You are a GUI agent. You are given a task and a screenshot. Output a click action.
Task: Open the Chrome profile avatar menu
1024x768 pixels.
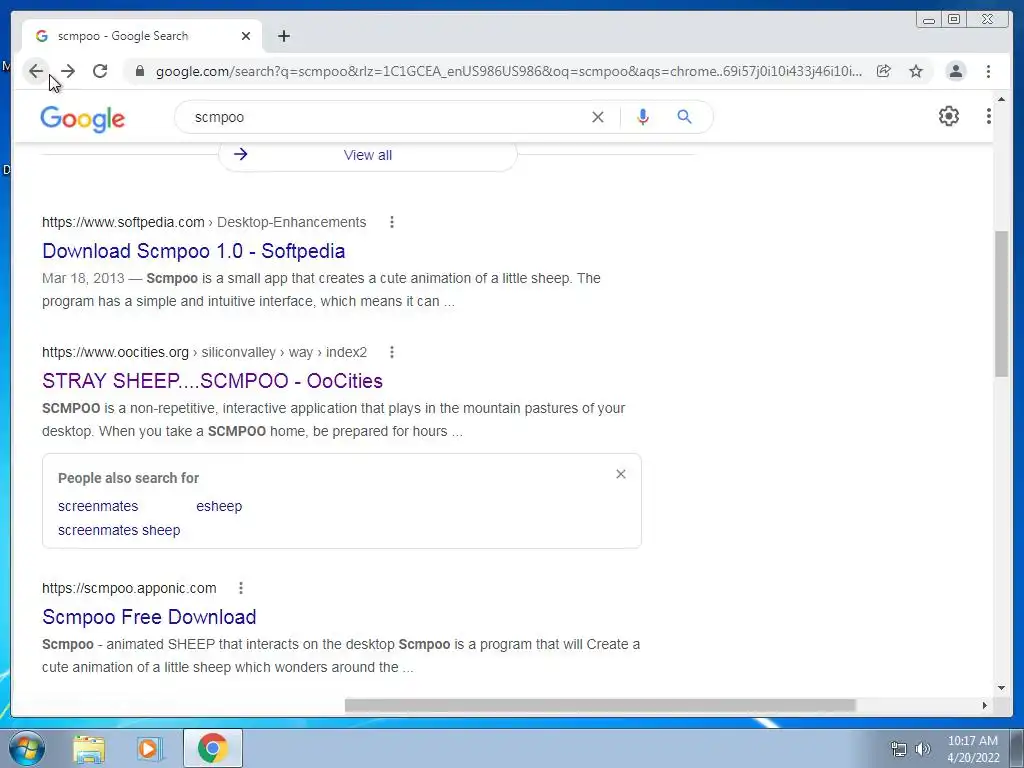[x=955, y=71]
